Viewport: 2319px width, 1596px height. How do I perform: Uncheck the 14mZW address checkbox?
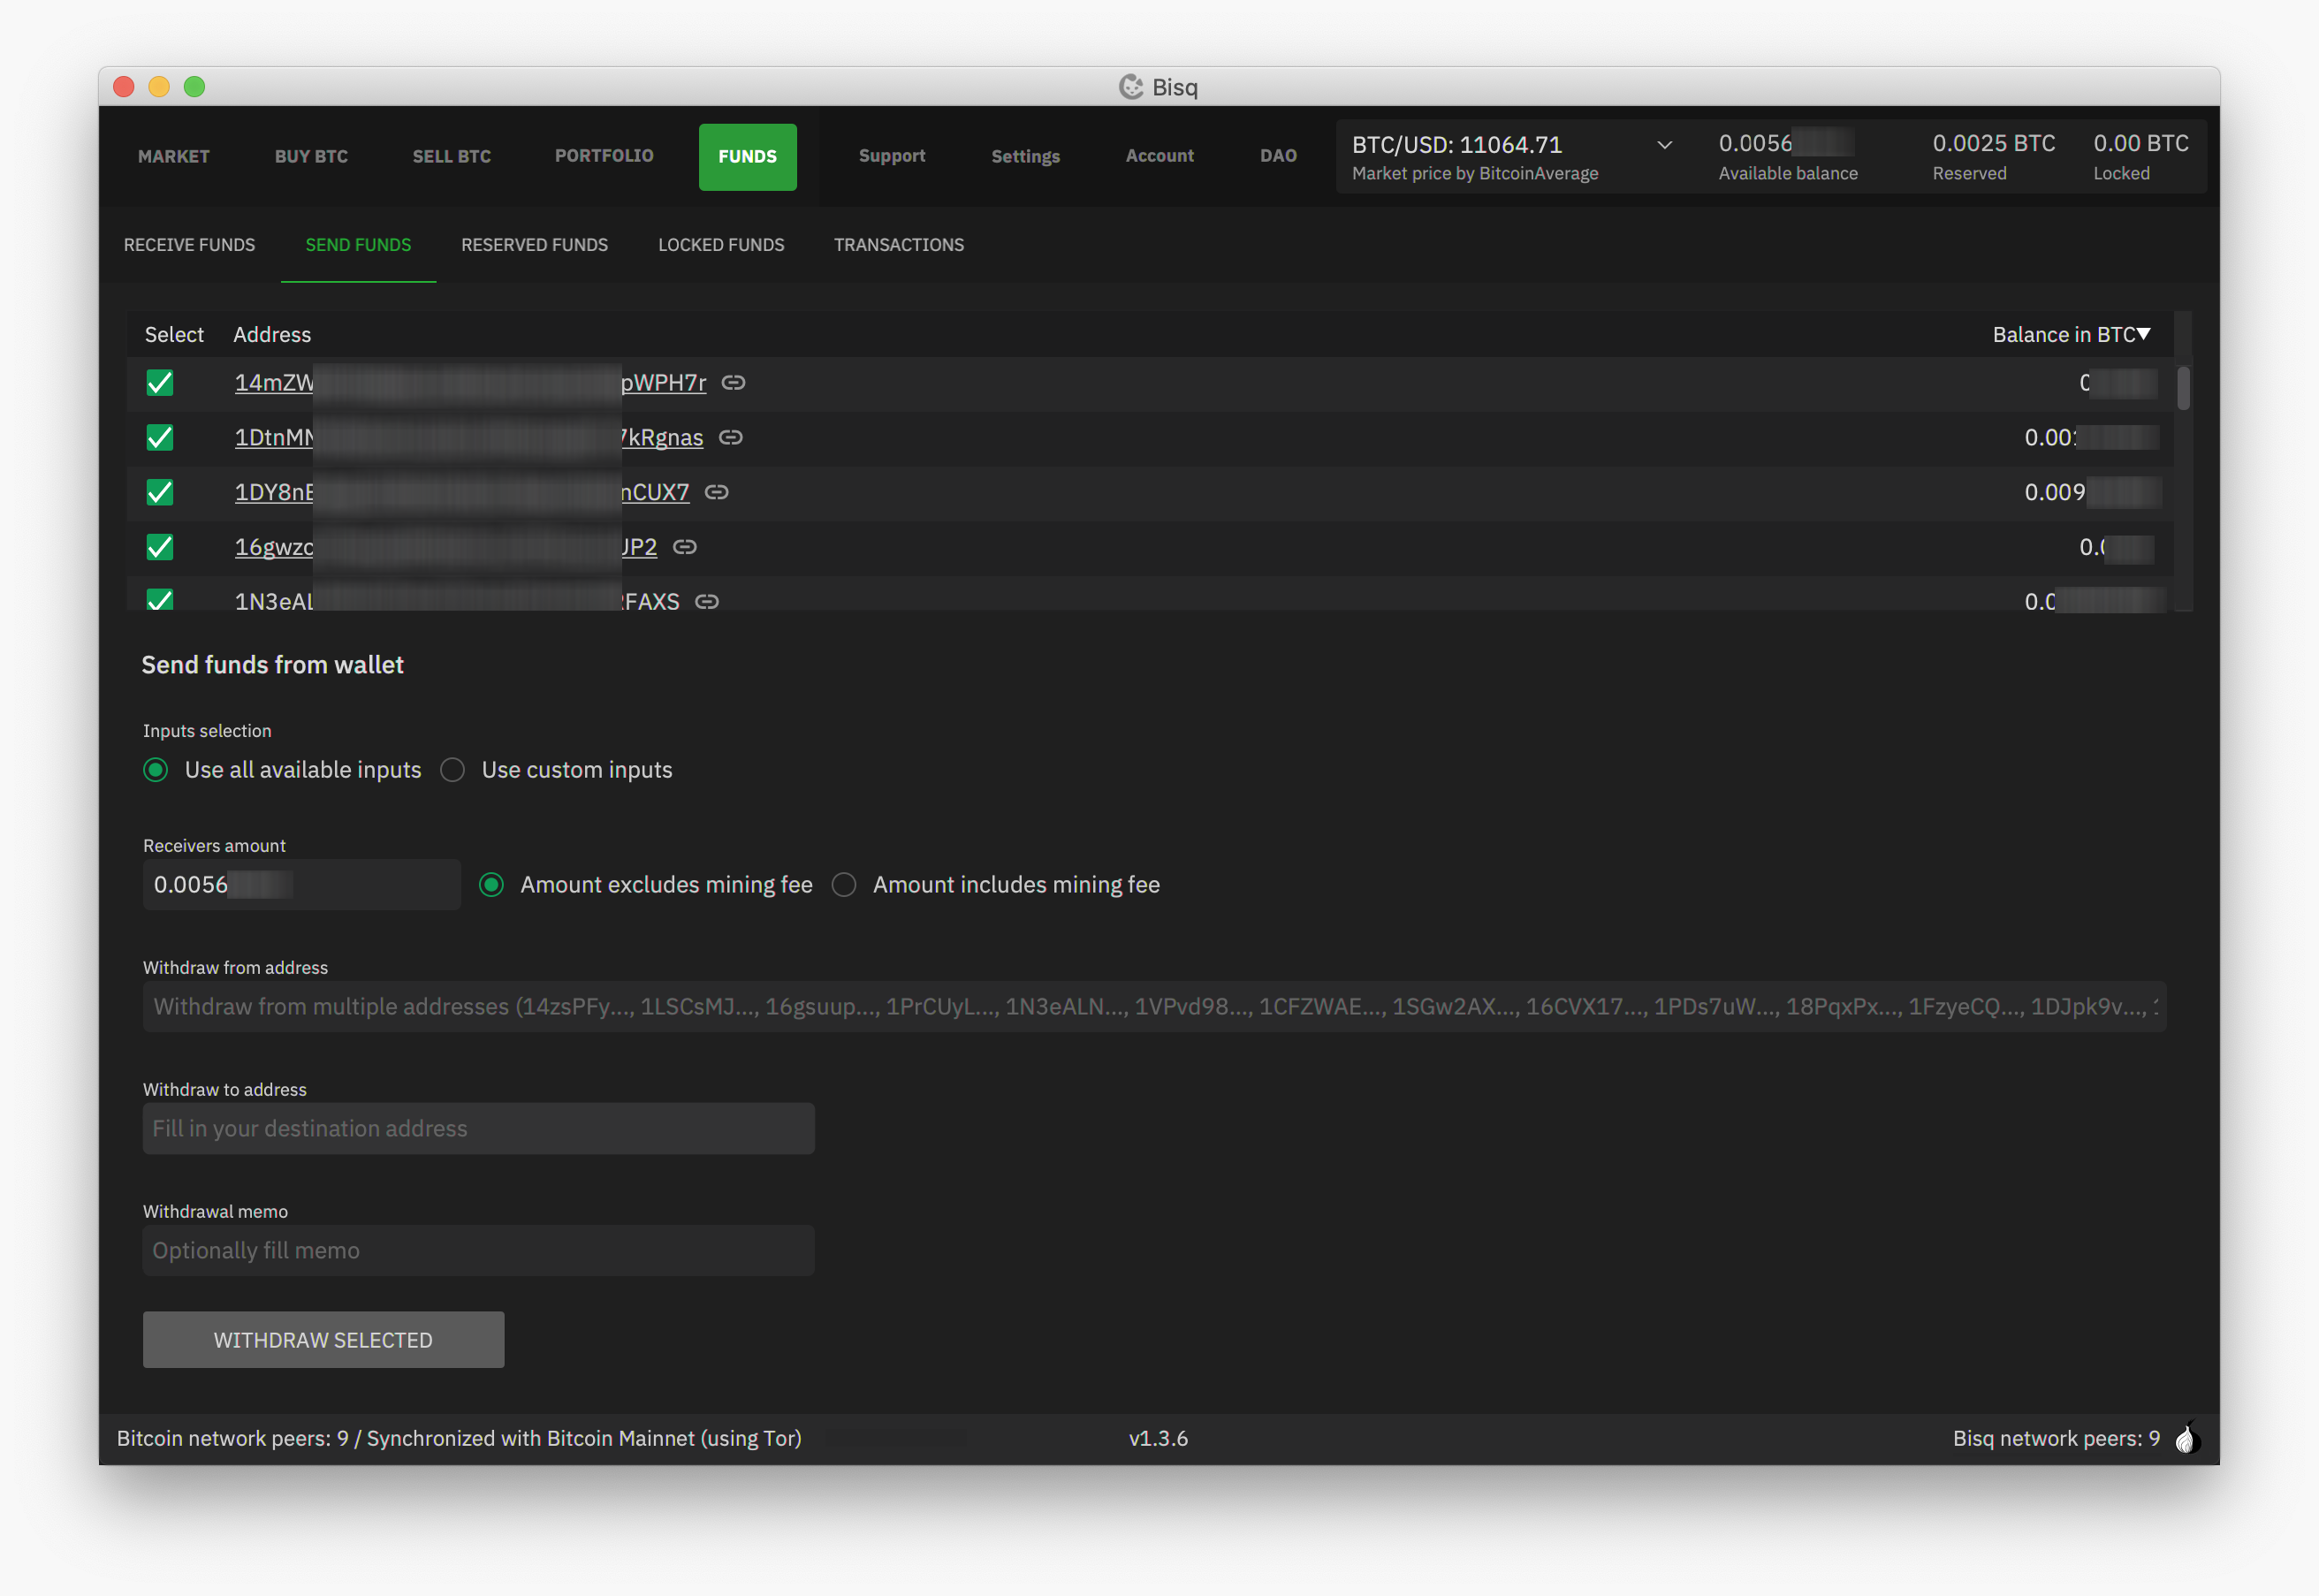coord(160,383)
